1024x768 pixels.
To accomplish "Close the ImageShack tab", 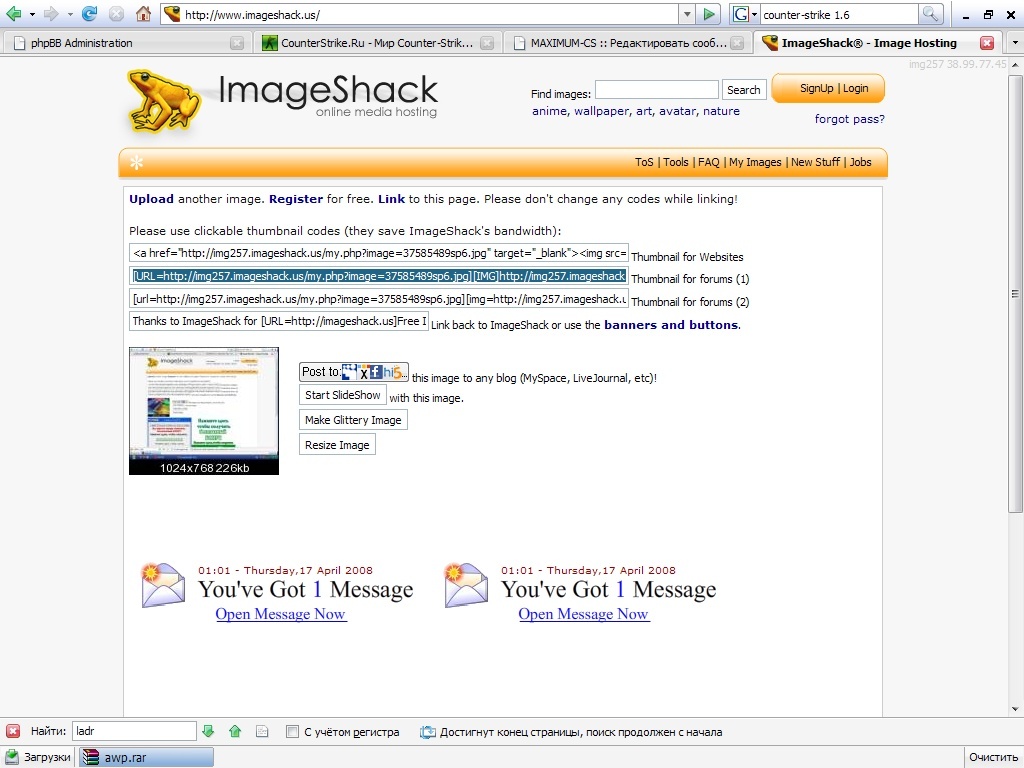I will tap(987, 43).
